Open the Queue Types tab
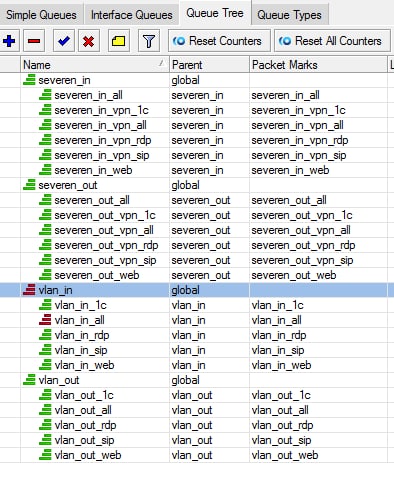This screenshot has width=394, height=486. [289, 15]
